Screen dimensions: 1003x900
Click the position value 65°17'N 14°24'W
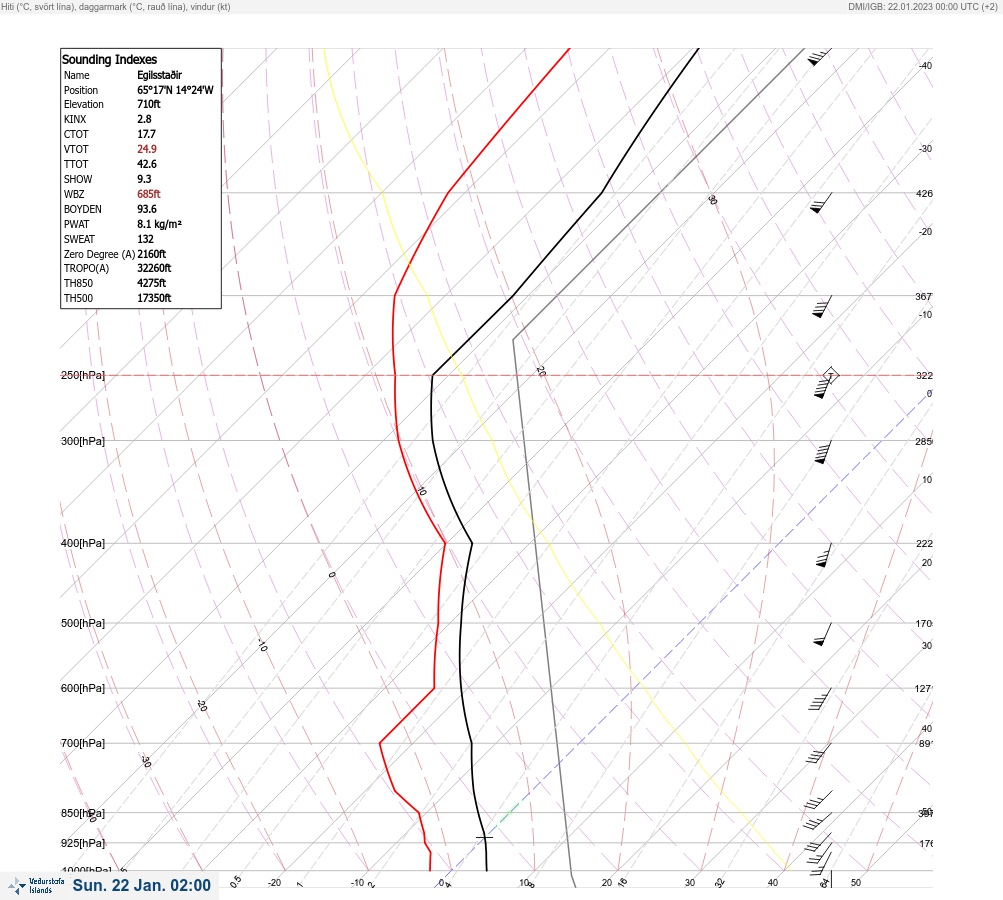point(175,90)
